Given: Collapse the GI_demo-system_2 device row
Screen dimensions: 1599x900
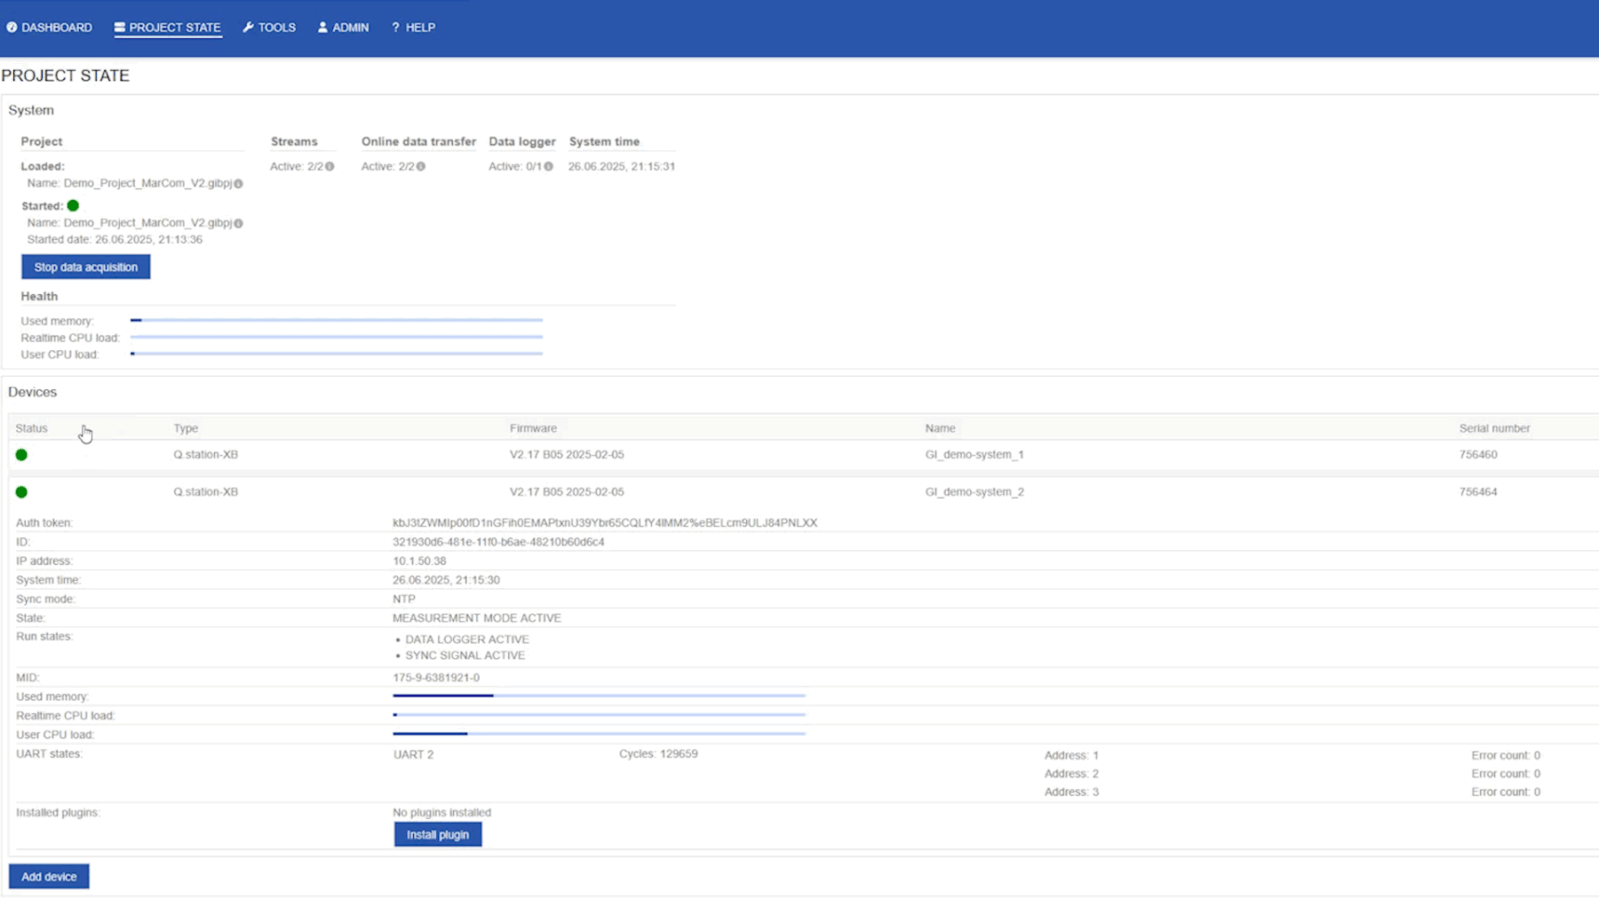Looking at the screenshot, I should [803, 492].
